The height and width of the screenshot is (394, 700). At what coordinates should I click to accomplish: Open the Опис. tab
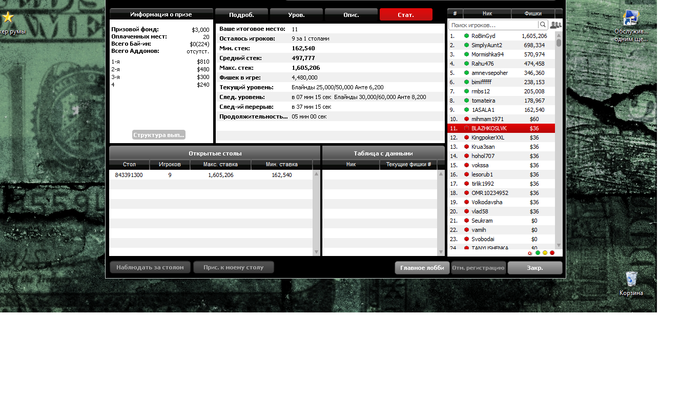click(351, 15)
